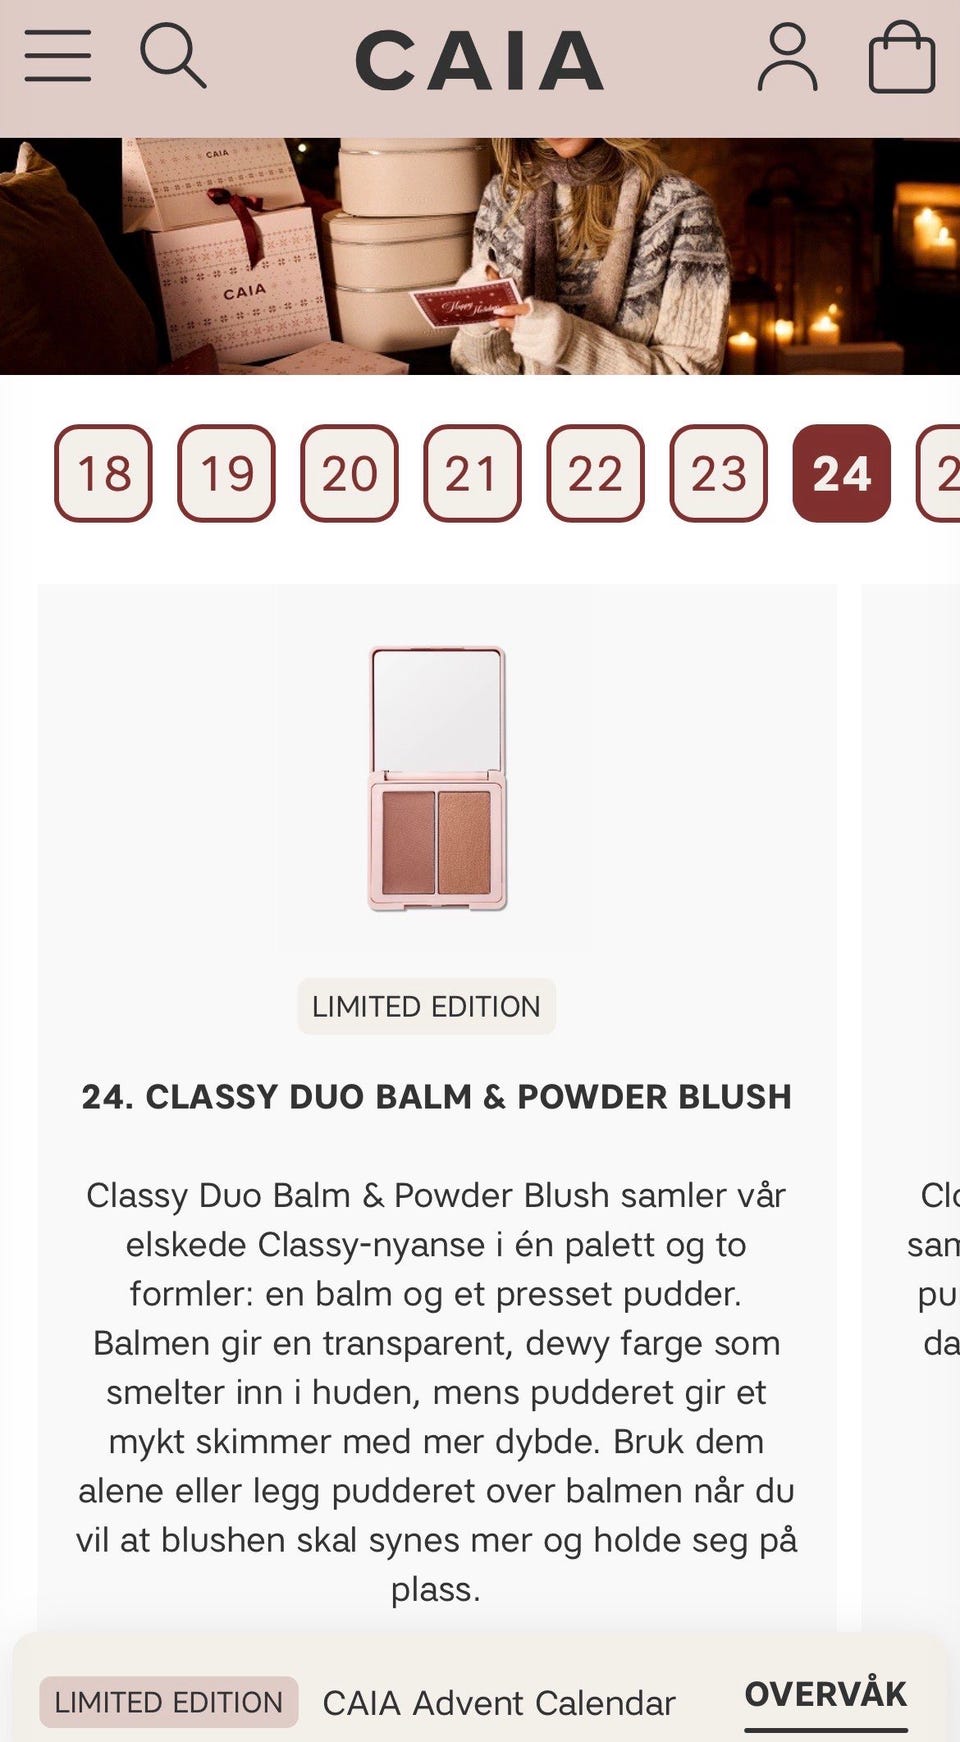Select advent calendar day 23
The image size is (960, 1742).
point(719,473)
